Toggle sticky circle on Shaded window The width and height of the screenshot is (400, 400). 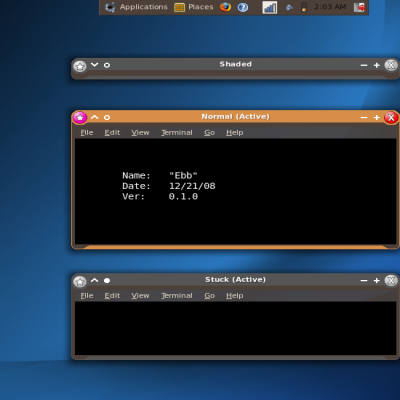click(107, 65)
